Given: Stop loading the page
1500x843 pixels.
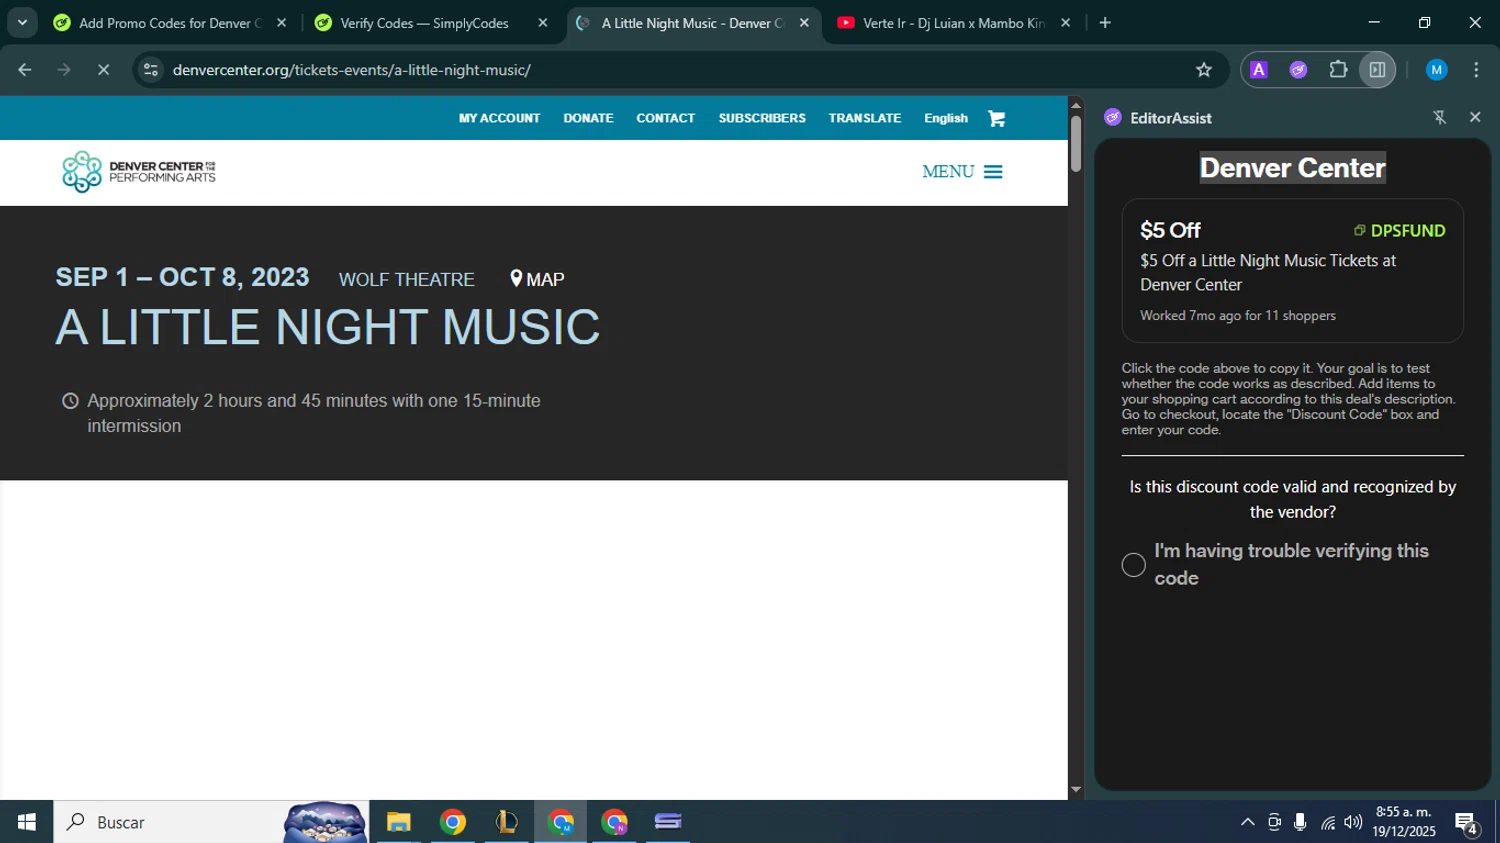Looking at the screenshot, I should tap(103, 70).
